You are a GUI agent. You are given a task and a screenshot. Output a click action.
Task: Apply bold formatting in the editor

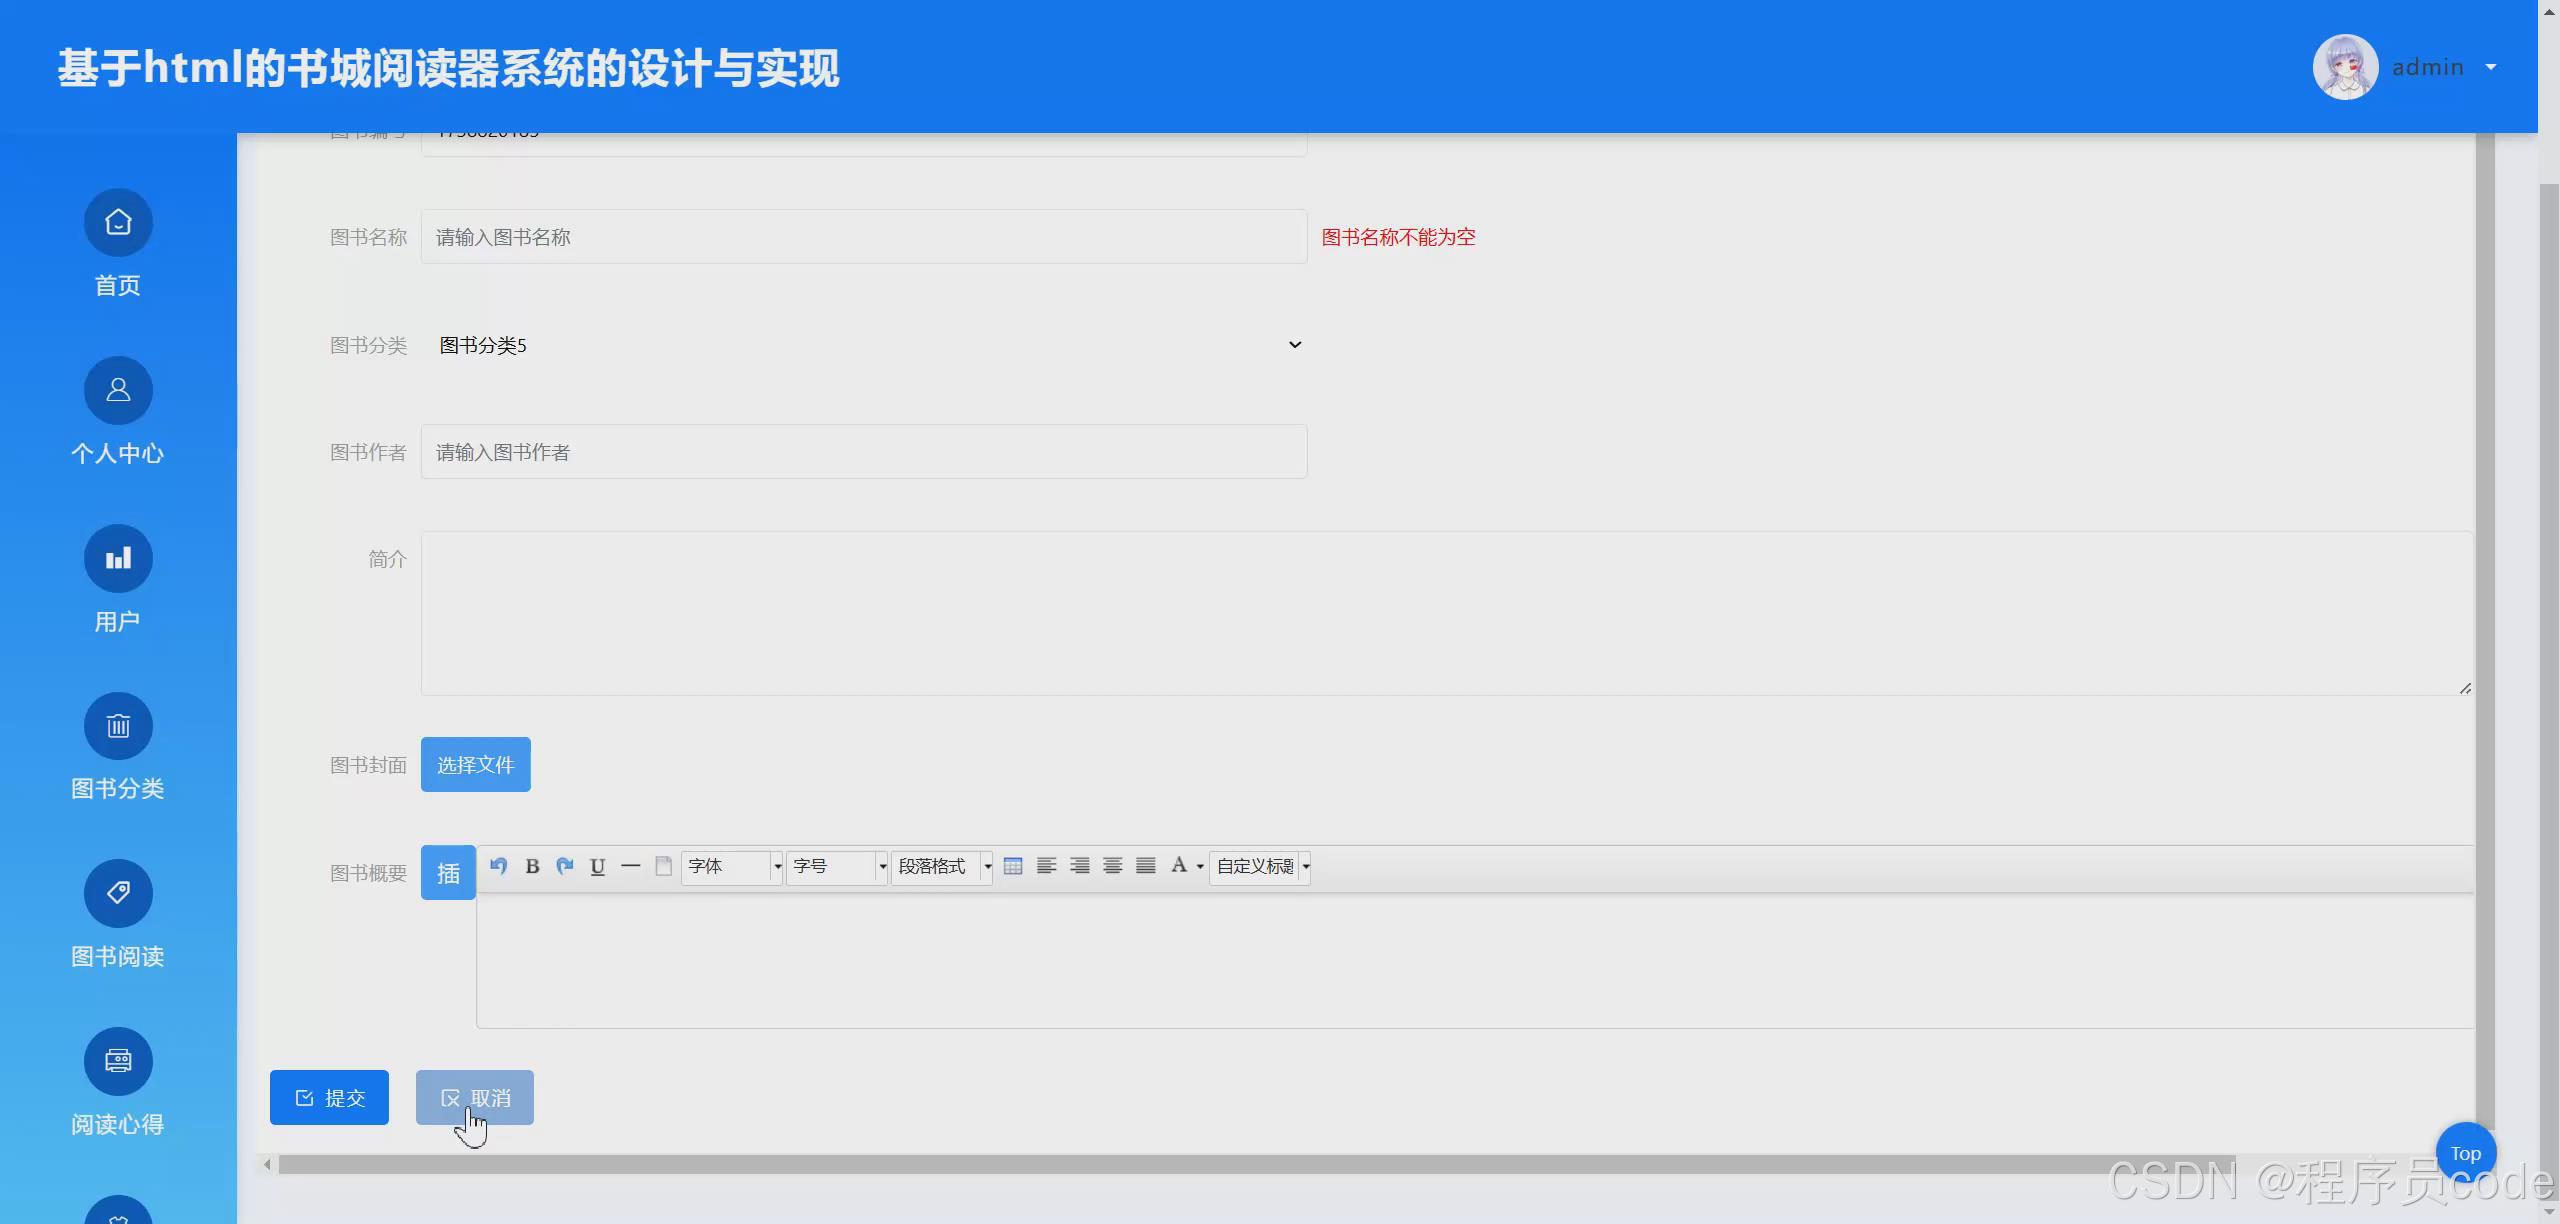tap(532, 866)
